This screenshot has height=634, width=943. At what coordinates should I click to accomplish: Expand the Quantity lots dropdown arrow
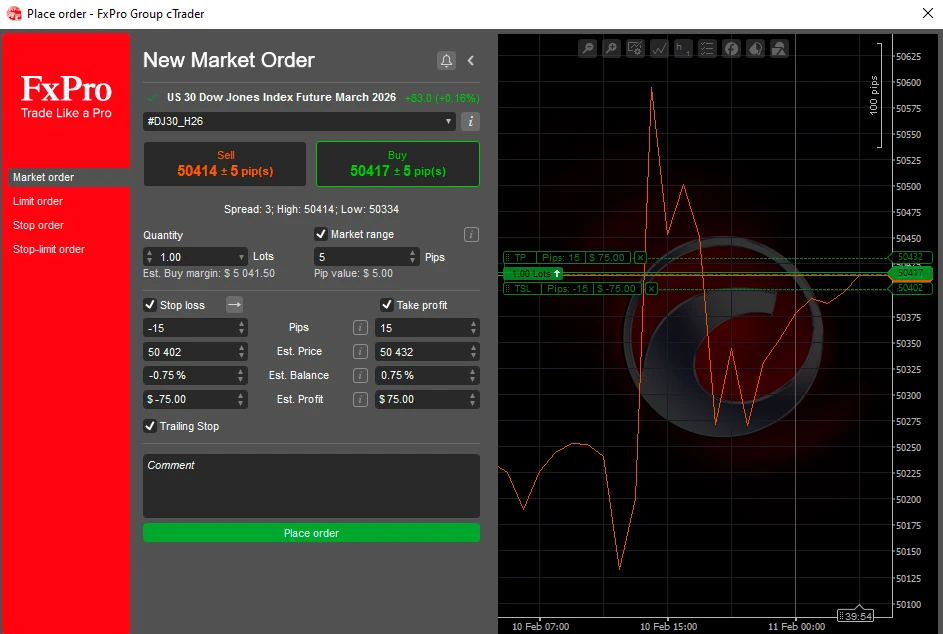click(241, 257)
